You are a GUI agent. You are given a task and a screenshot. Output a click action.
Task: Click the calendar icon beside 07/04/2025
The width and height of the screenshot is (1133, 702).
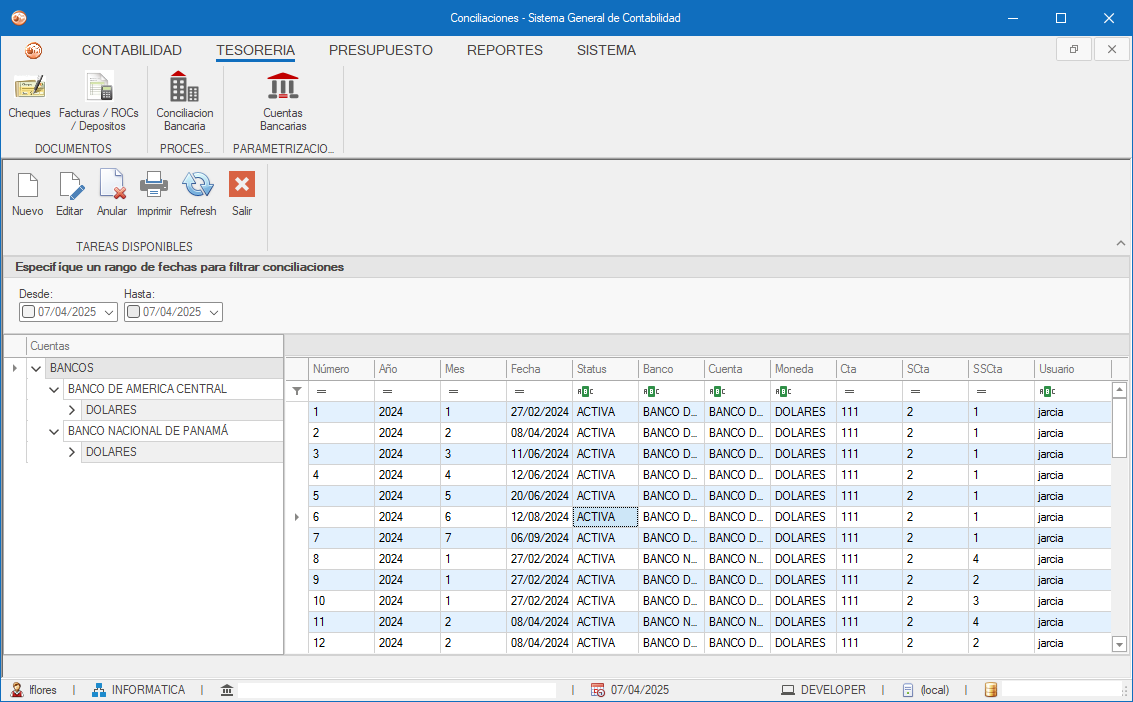[x=598, y=690]
